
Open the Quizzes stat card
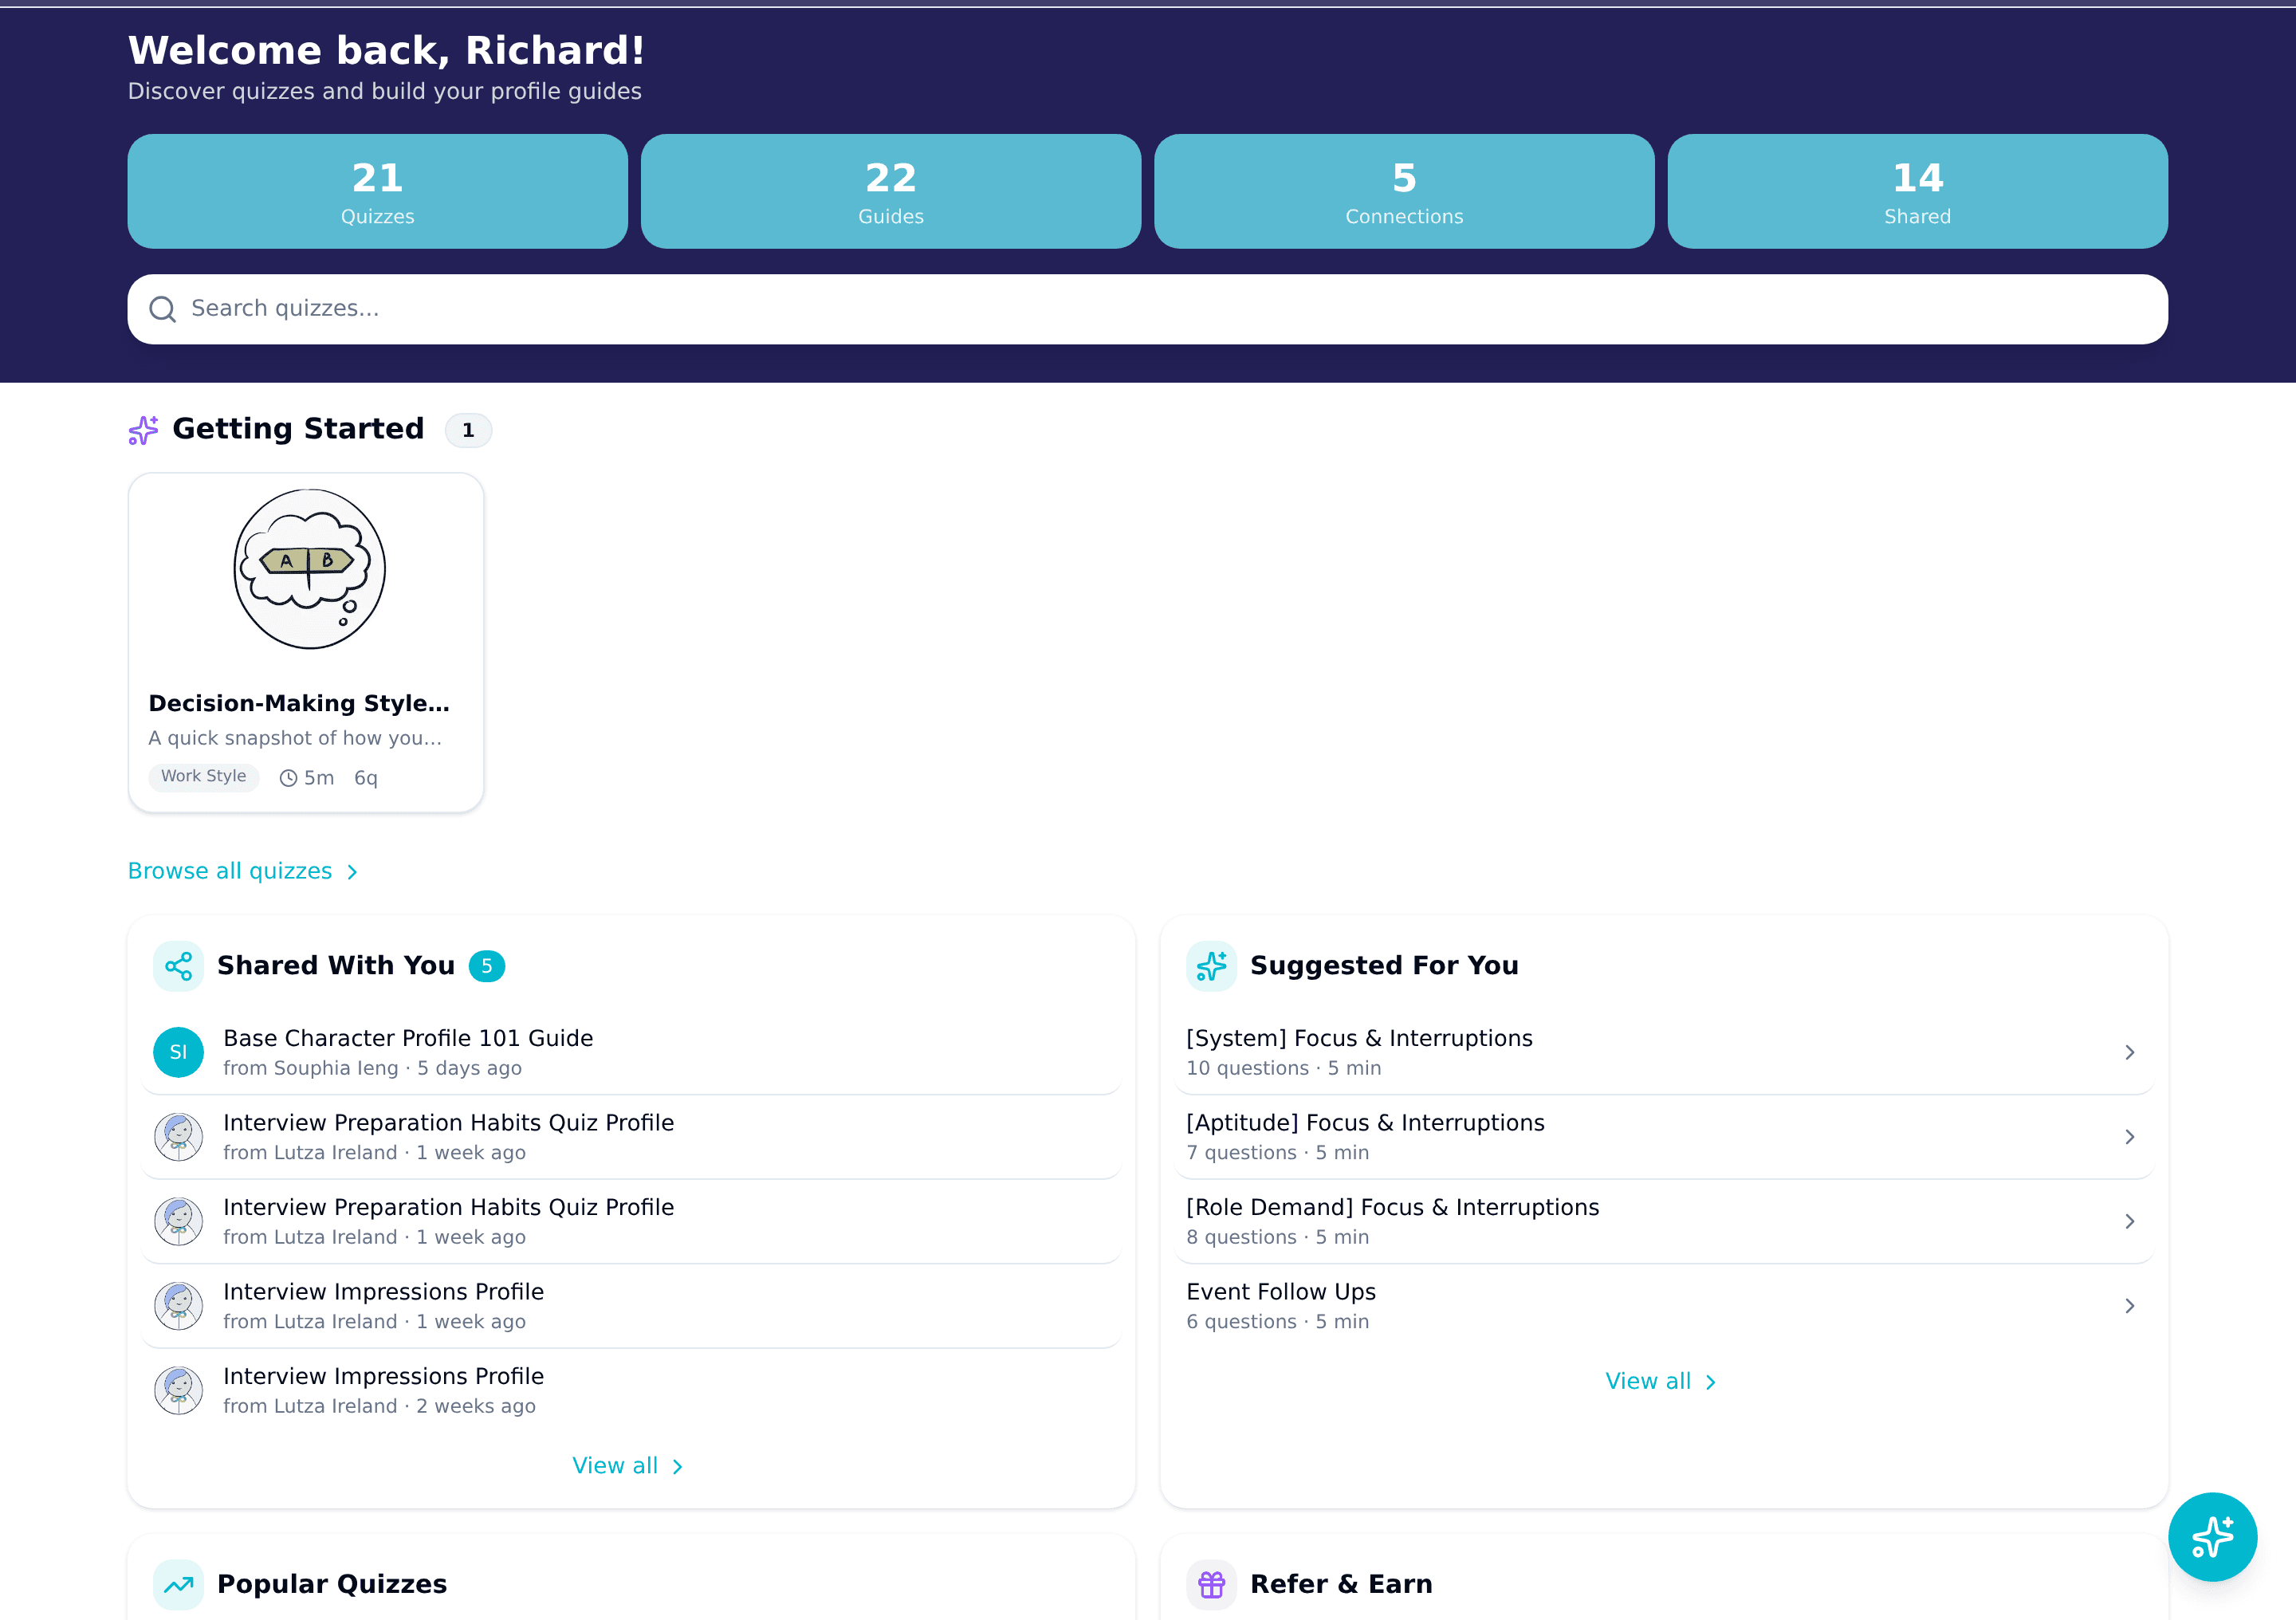(x=377, y=191)
